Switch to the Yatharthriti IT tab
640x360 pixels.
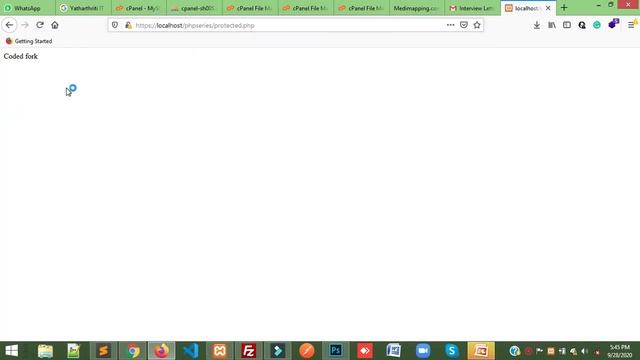tap(83, 8)
